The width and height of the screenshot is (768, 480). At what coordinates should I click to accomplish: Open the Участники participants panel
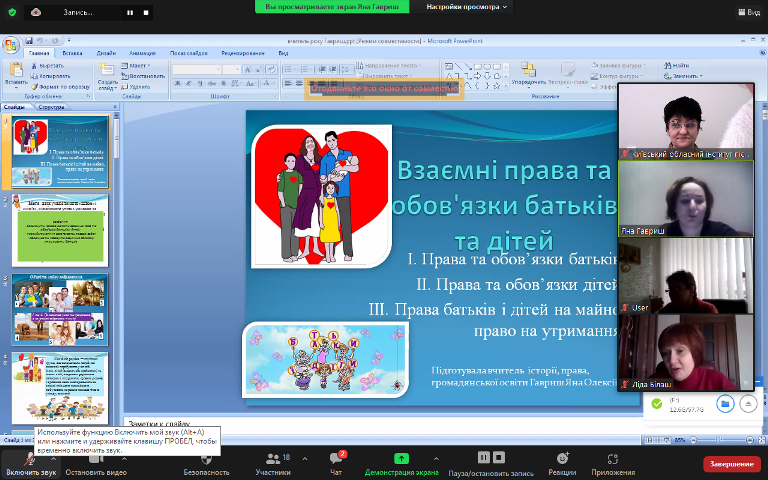point(273,463)
